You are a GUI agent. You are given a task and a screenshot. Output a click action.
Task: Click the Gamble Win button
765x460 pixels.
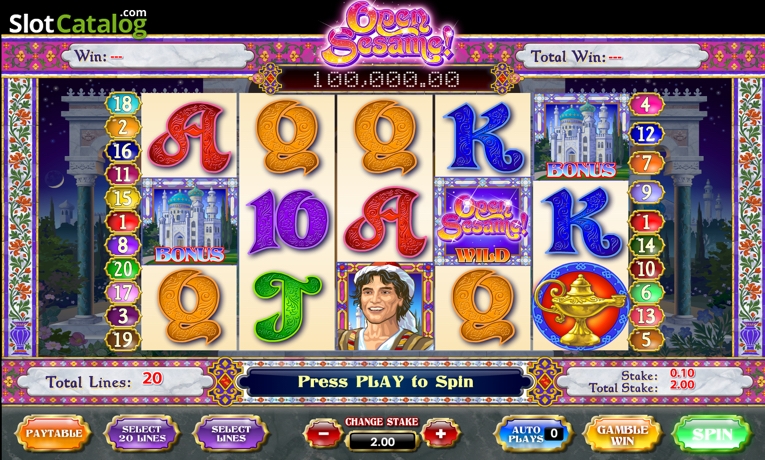[622, 433]
